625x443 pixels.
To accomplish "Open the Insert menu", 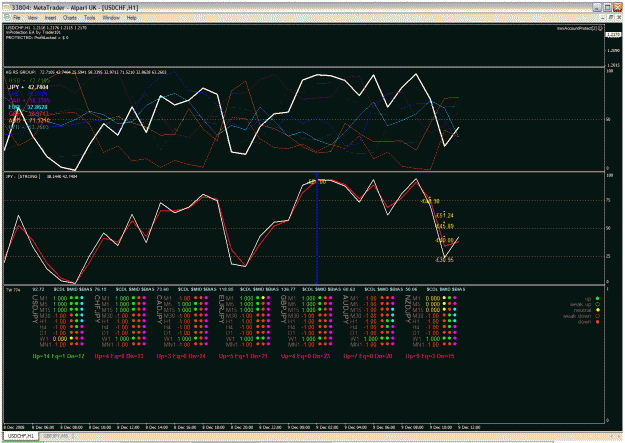I will click(x=50, y=18).
